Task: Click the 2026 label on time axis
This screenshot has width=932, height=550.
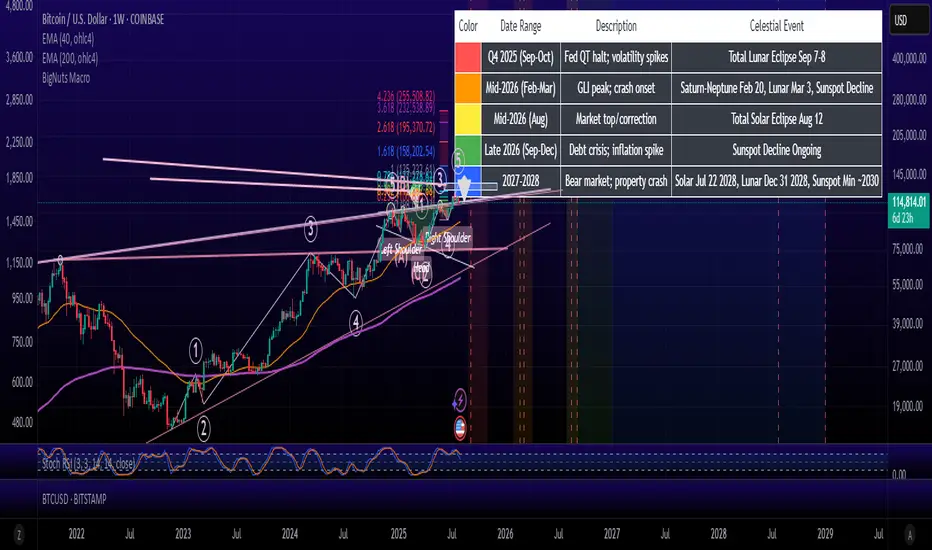Action: click(x=505, y=534)
